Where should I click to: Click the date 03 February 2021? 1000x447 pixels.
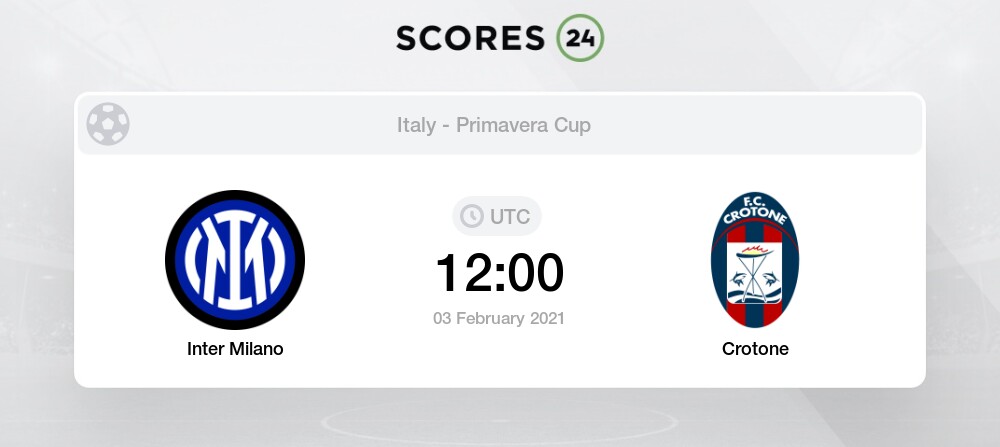pos(499,319)
